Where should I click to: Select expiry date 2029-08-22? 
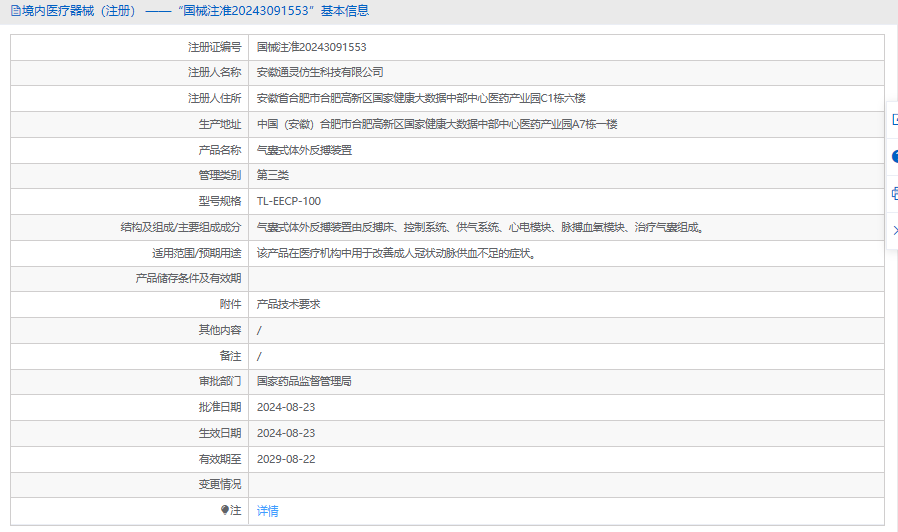click(286, 459)
